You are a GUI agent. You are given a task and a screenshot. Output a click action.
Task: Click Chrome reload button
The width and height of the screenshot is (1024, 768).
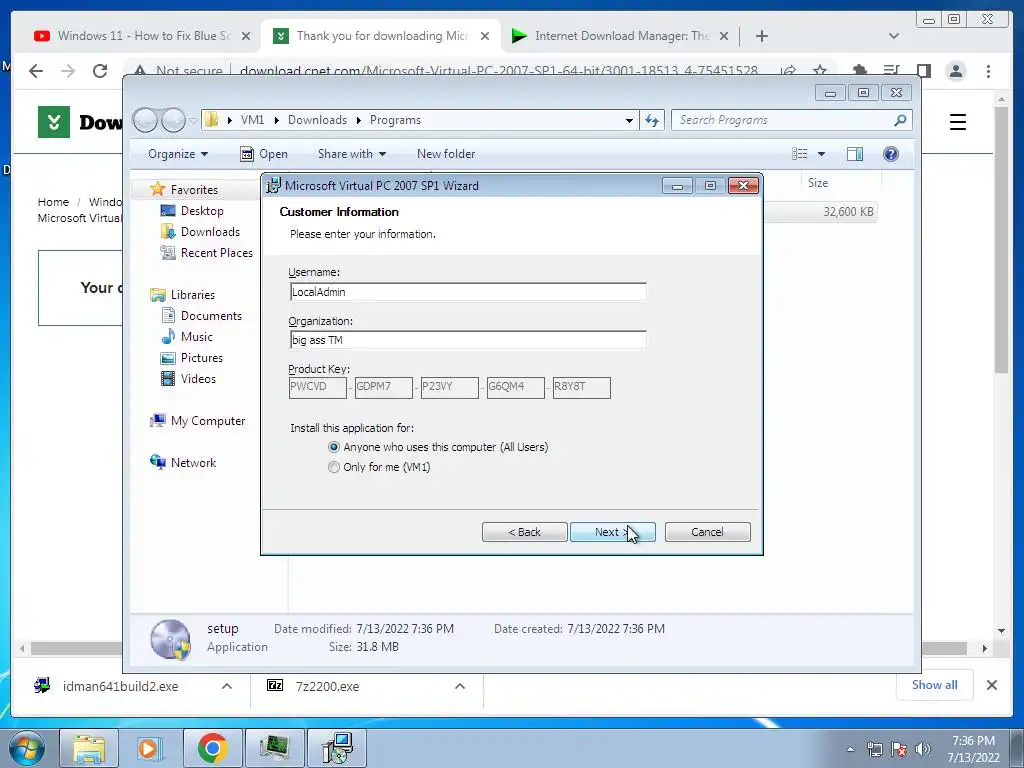(x=100, y=71)
